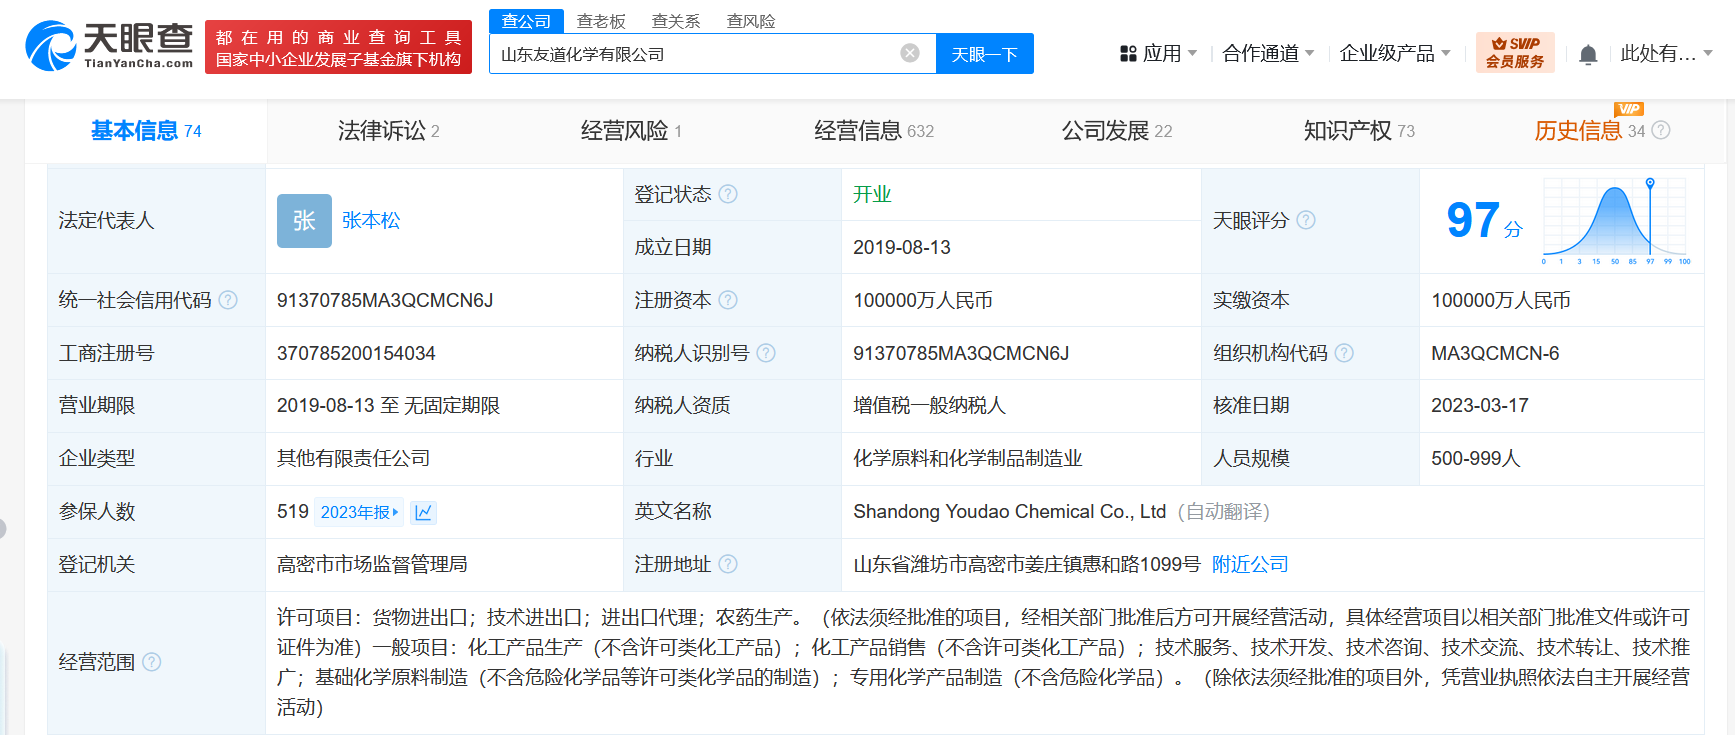1735x735 pixels.
Task: Click the 张 avatar of the legal representative
Action: pos(304,221)
